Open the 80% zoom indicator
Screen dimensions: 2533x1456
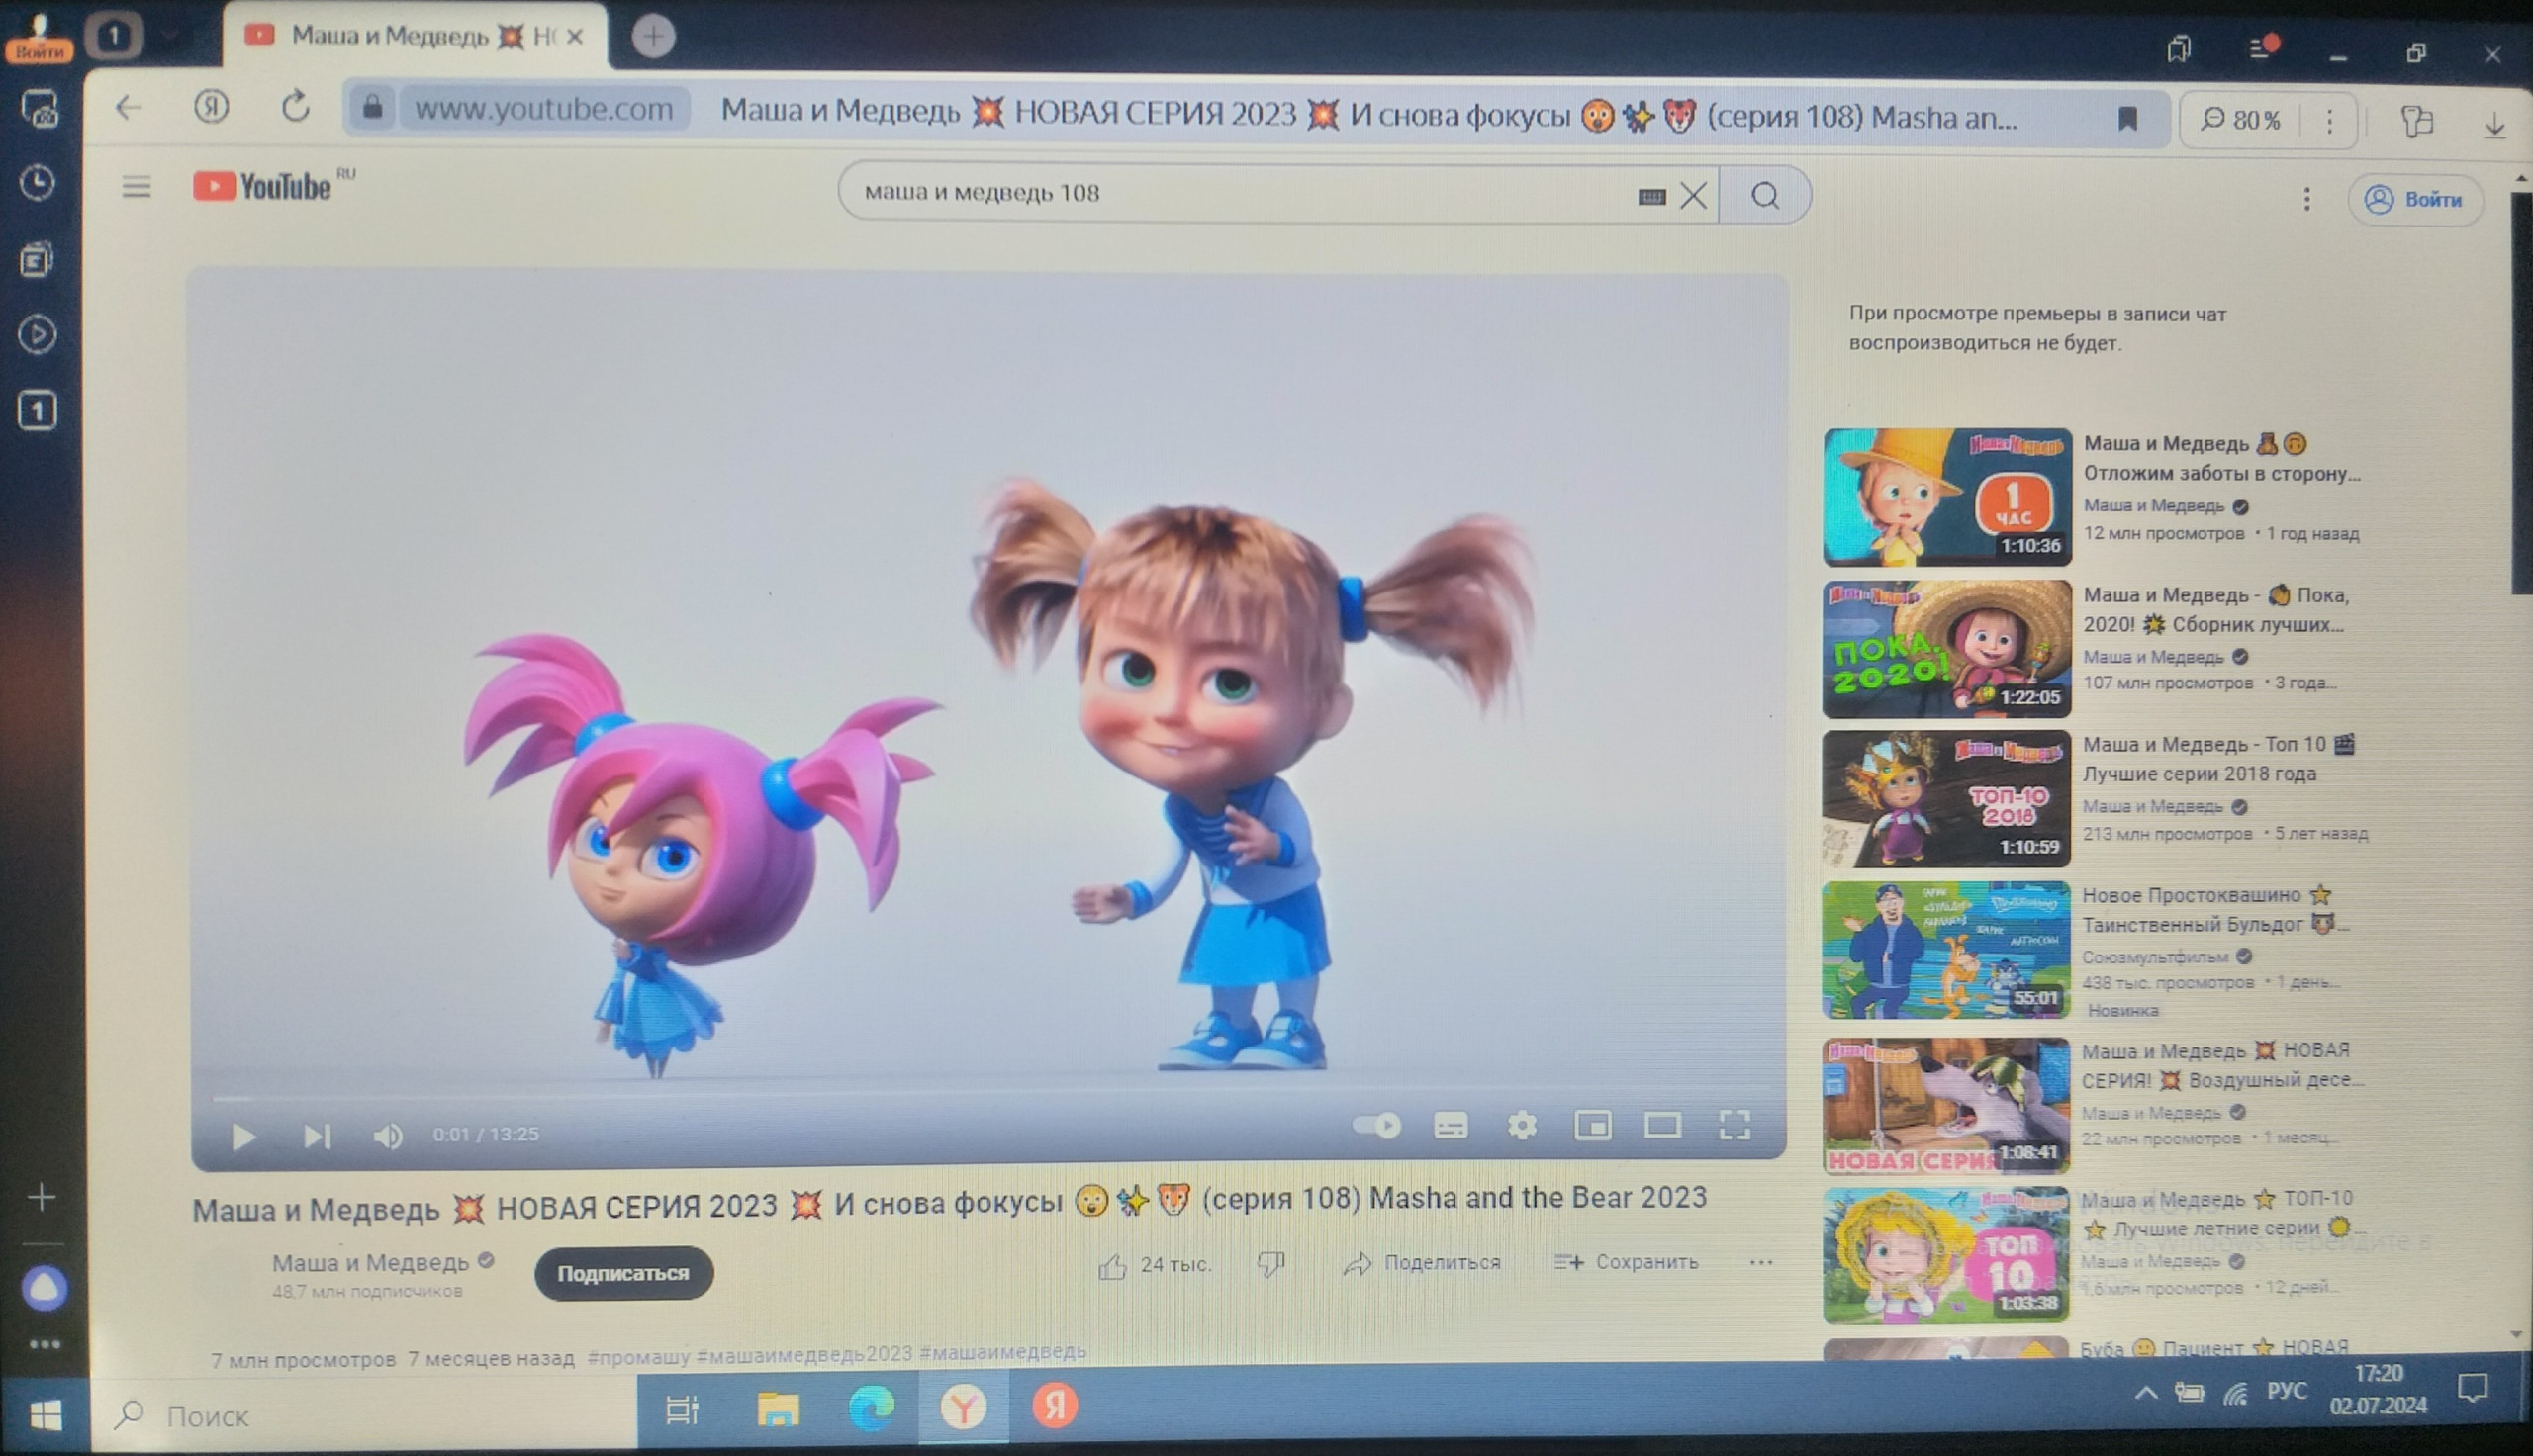point(2241,121)
